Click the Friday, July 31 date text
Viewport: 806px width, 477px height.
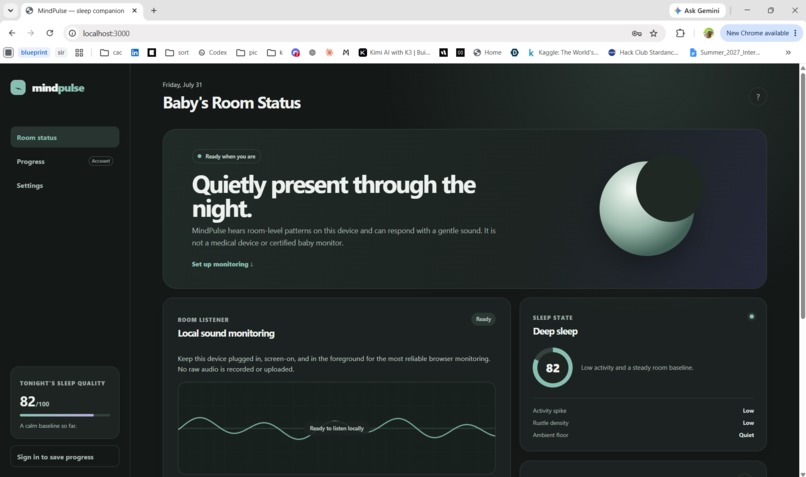(x=182, y=85)
